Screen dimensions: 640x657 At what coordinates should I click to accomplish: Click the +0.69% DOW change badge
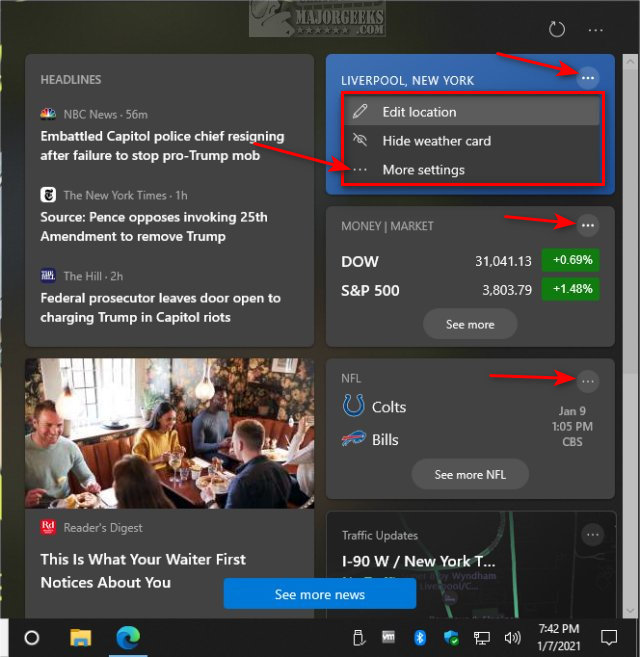click(x=571, y=260)
